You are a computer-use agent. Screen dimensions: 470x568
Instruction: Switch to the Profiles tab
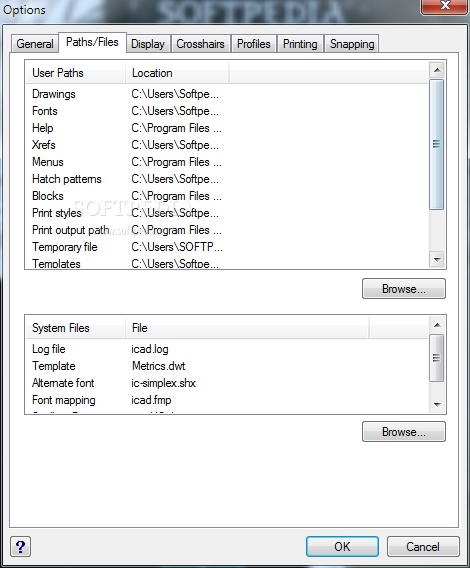point(254,44)
